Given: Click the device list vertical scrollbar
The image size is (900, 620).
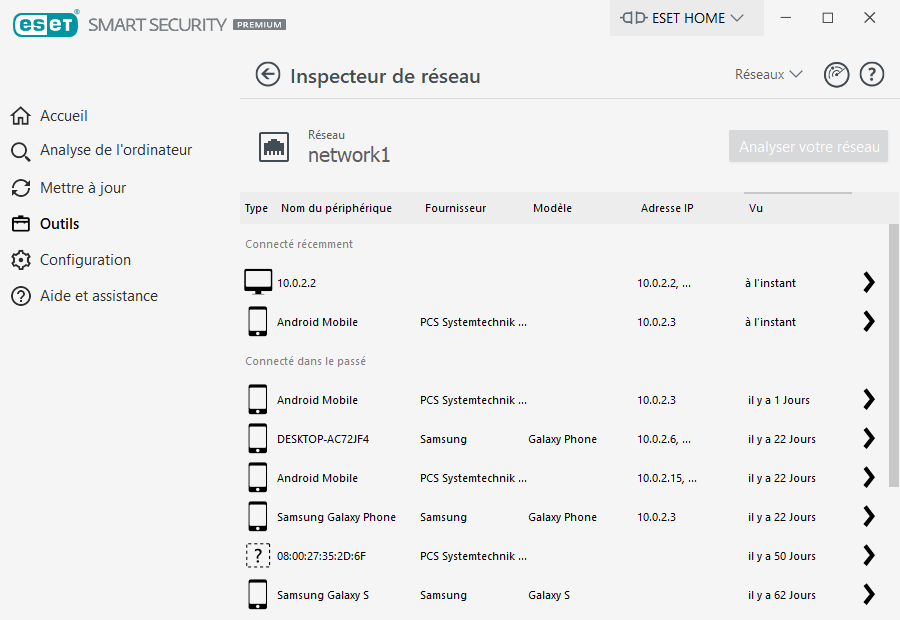Looking at the screenshot, I should tap(893, 355).
